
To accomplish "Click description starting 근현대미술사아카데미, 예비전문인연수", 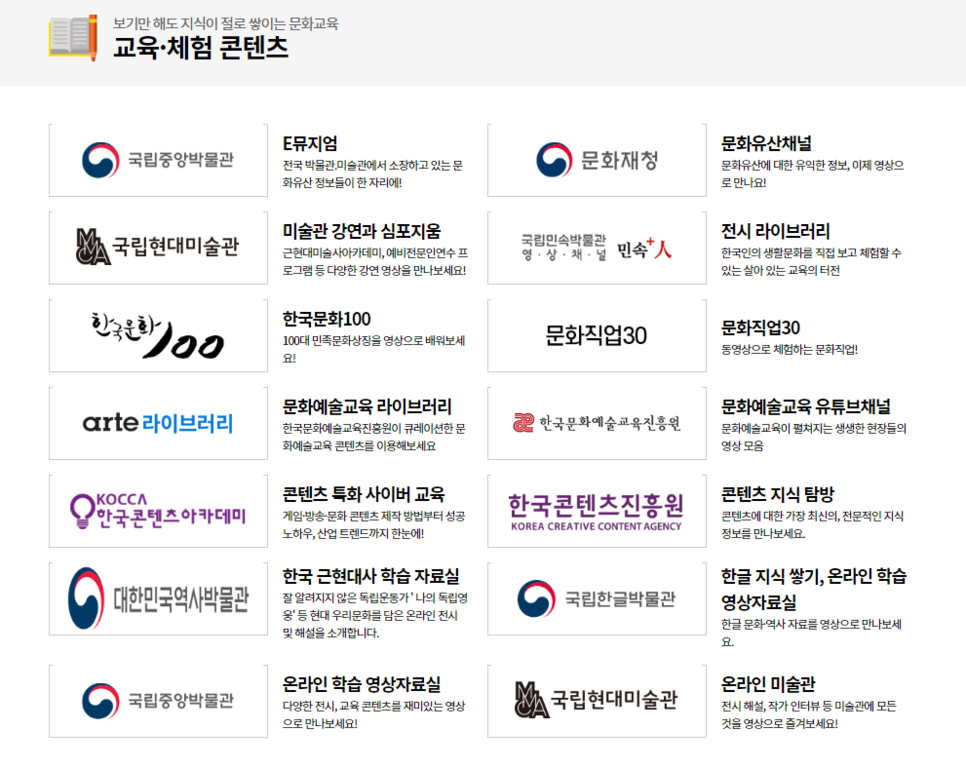I will (375, 261).
